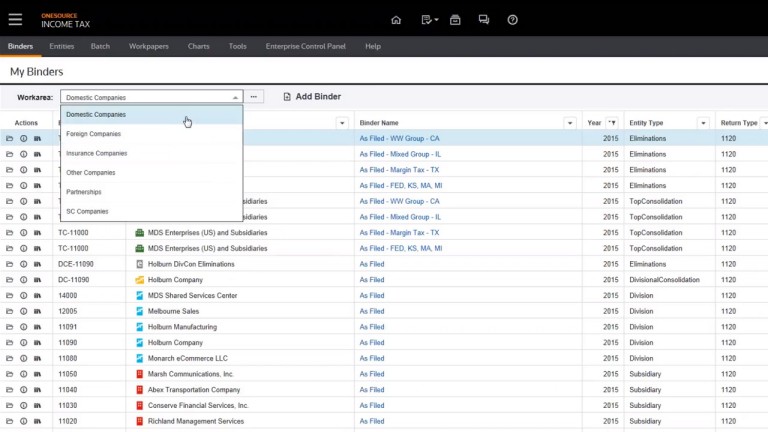Click info icon for MDS Shared Services Center row
Viewport: 768px width, 432px height.
click(23, 296)
